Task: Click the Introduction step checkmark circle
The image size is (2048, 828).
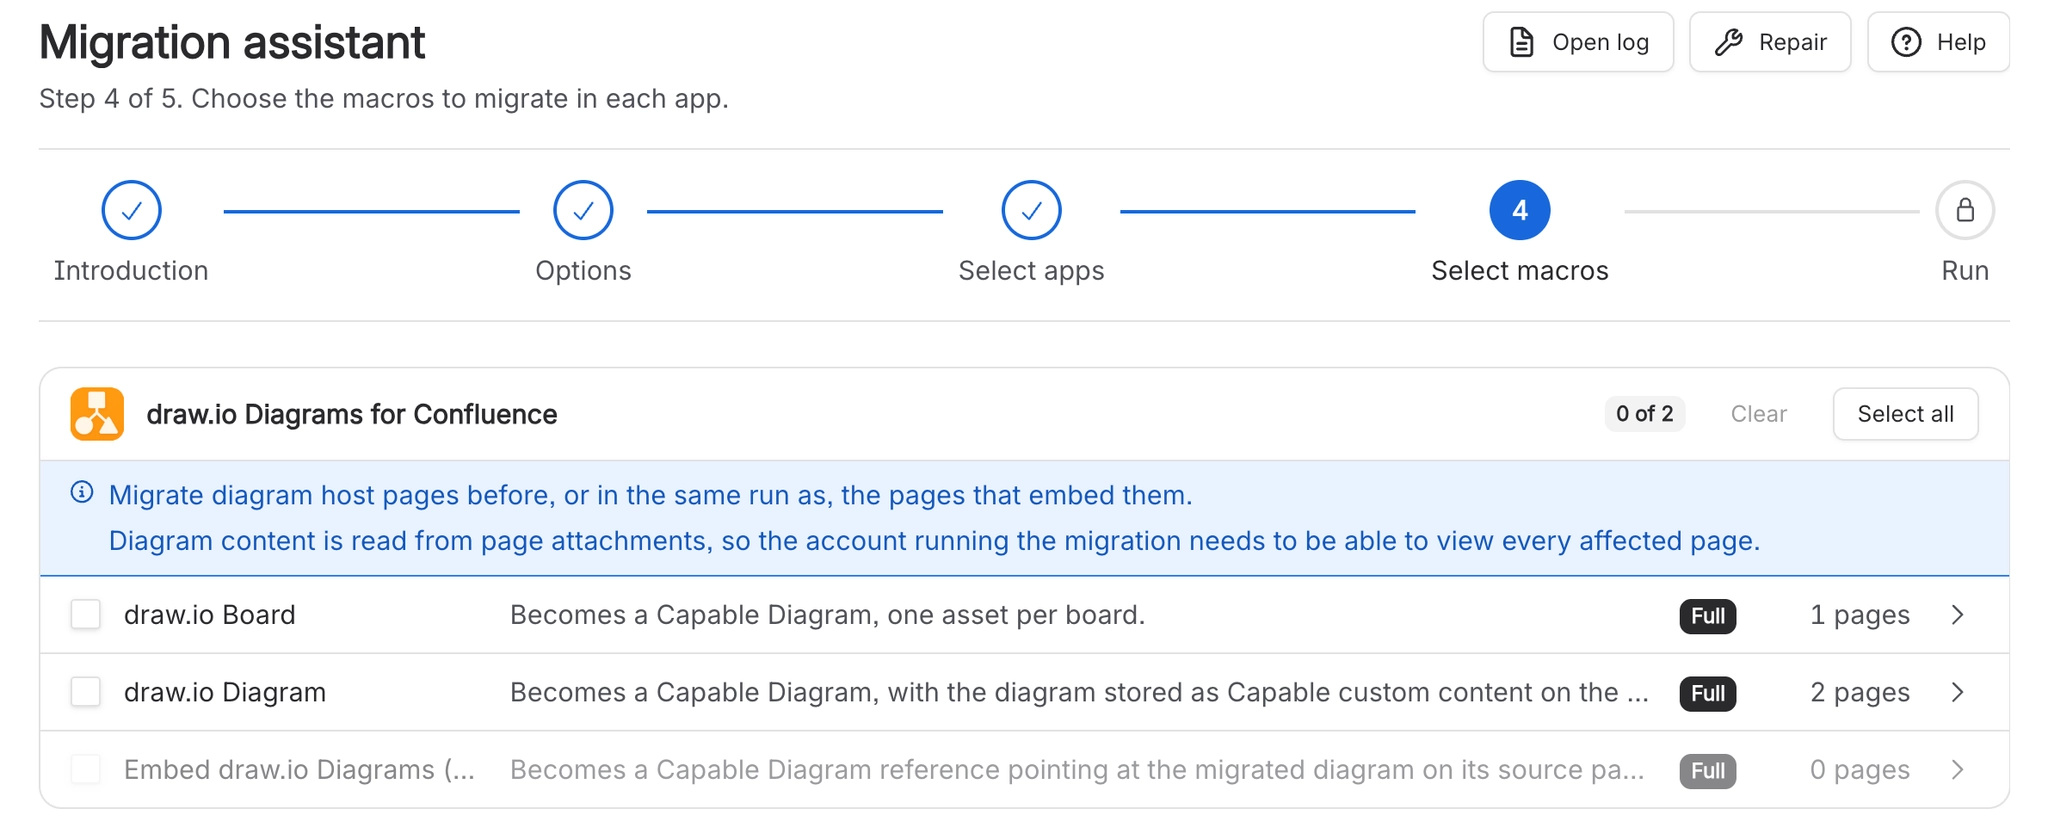Action: pos(131,210)
